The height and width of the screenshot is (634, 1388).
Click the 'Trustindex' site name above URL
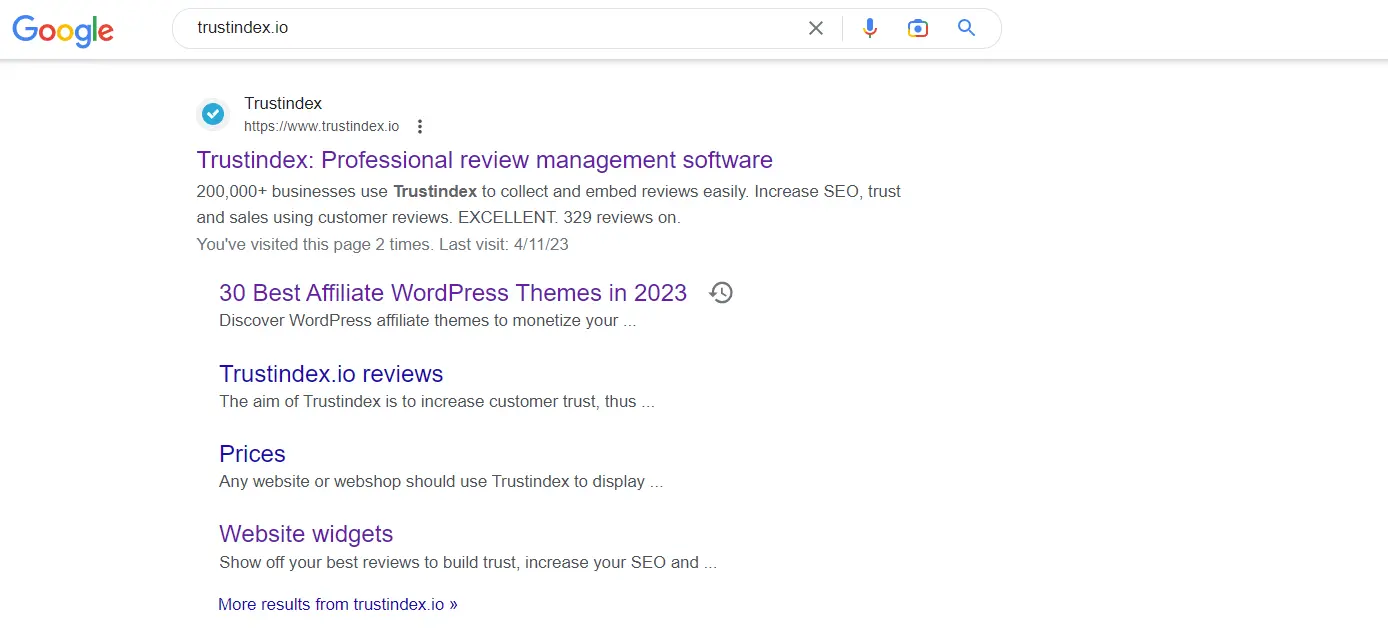[x=283, y=103]
